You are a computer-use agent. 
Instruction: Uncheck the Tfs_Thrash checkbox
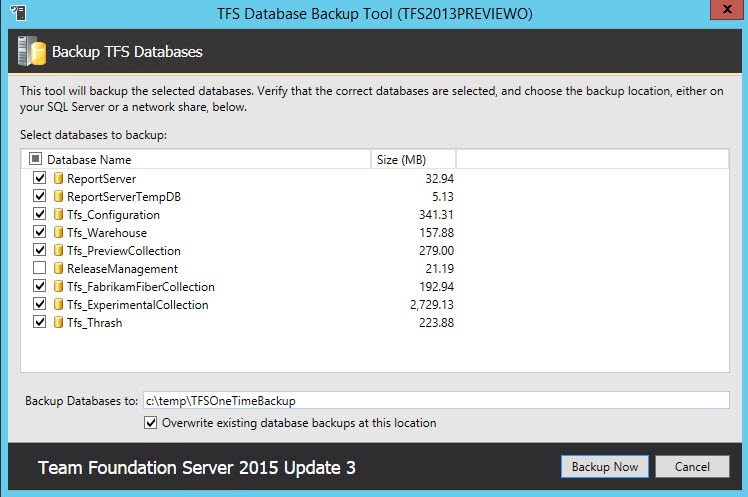[x=40, y=322]
